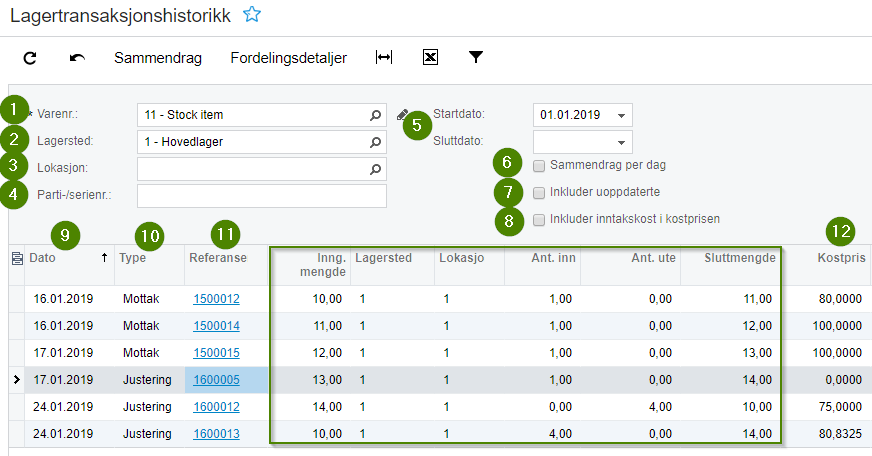
Task: Click the Sluttmengde column header
Action: coord(730,265)
